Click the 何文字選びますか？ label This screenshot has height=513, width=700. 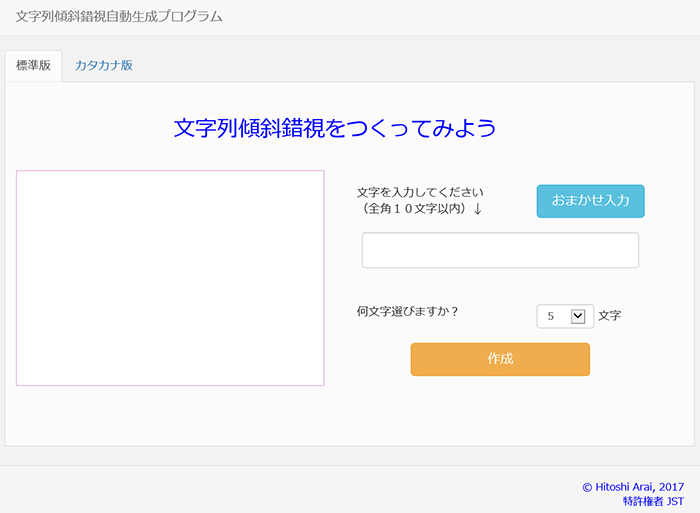[x=407, y=311]
